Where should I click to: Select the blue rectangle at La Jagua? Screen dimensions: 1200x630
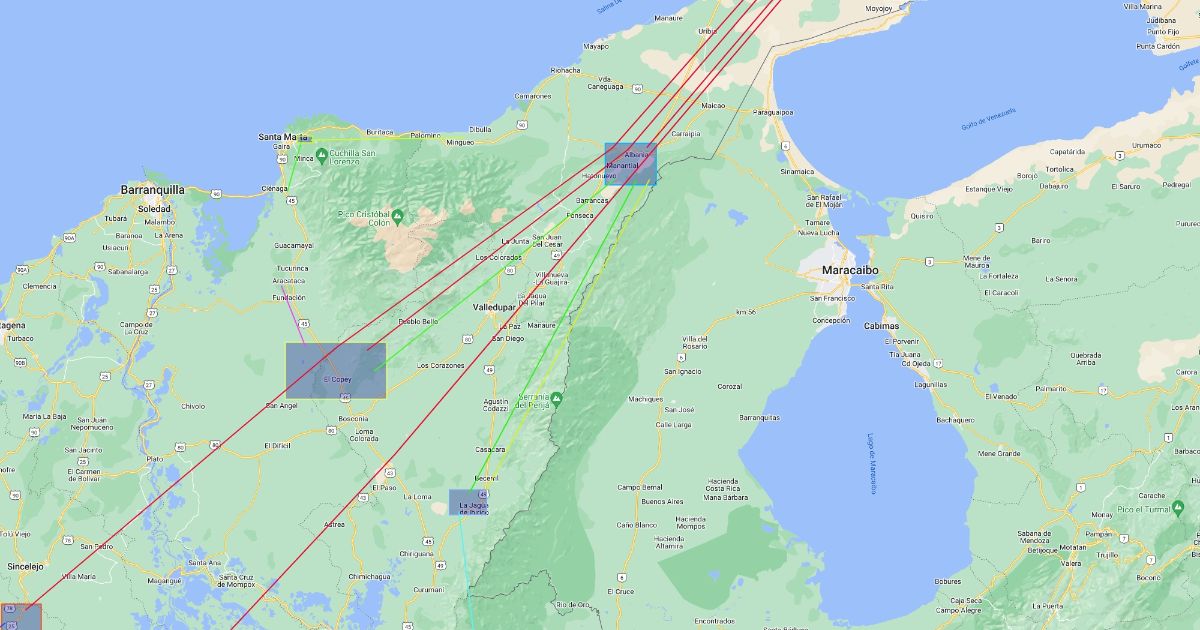coord(469,503)
